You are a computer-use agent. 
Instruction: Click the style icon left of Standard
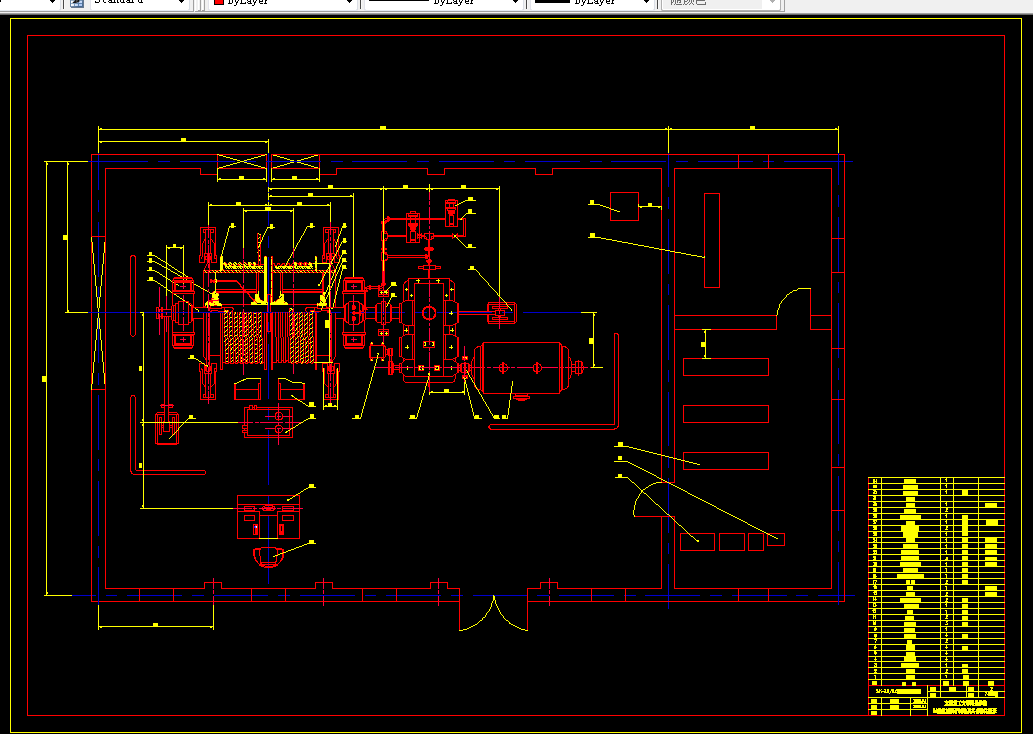[76, 3]
